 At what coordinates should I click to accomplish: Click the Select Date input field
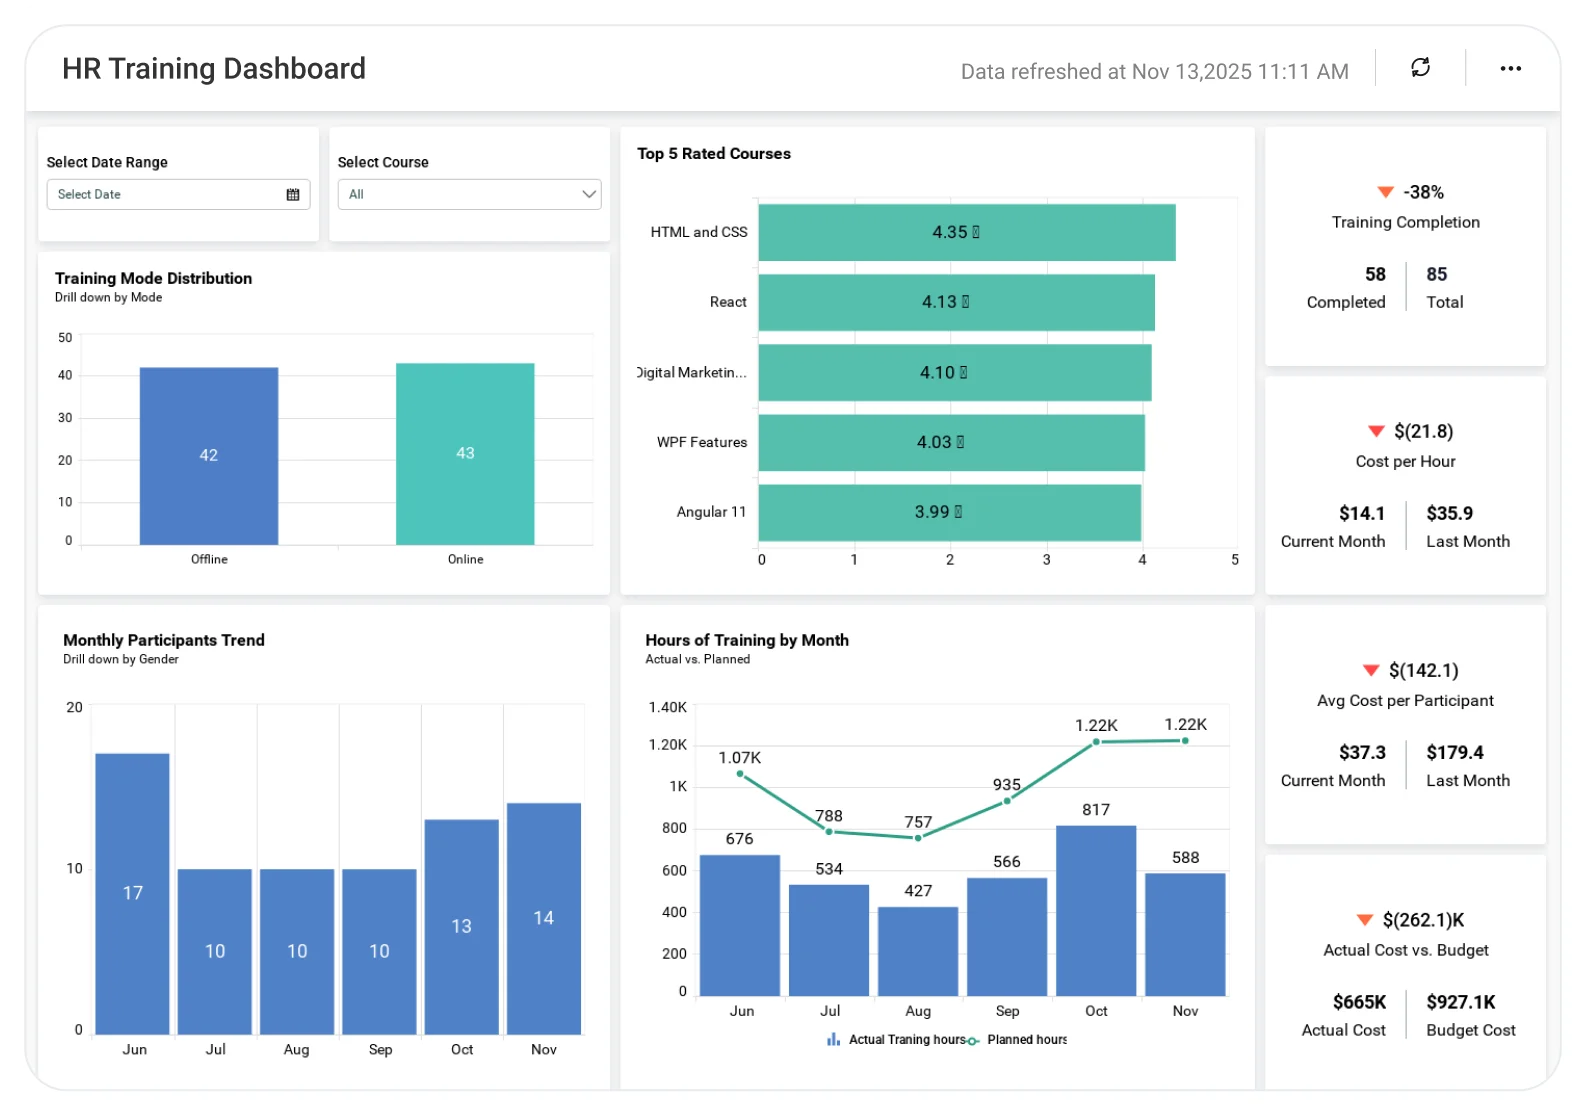(x=178, y=195)
